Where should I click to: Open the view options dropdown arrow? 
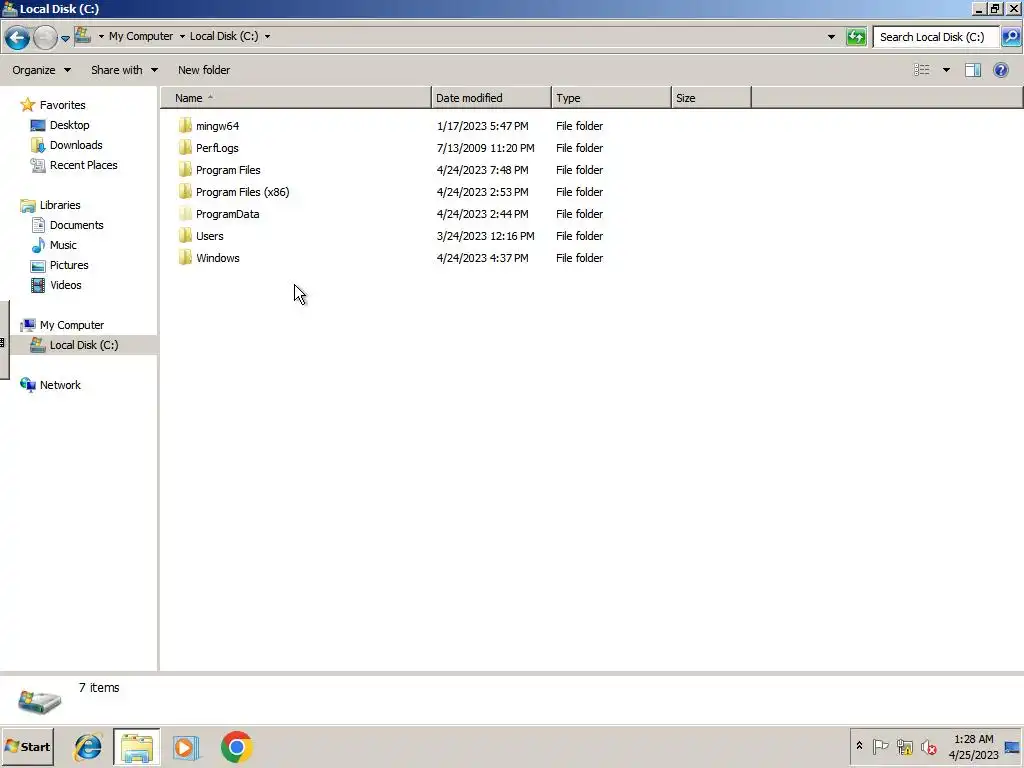[946, 70]
